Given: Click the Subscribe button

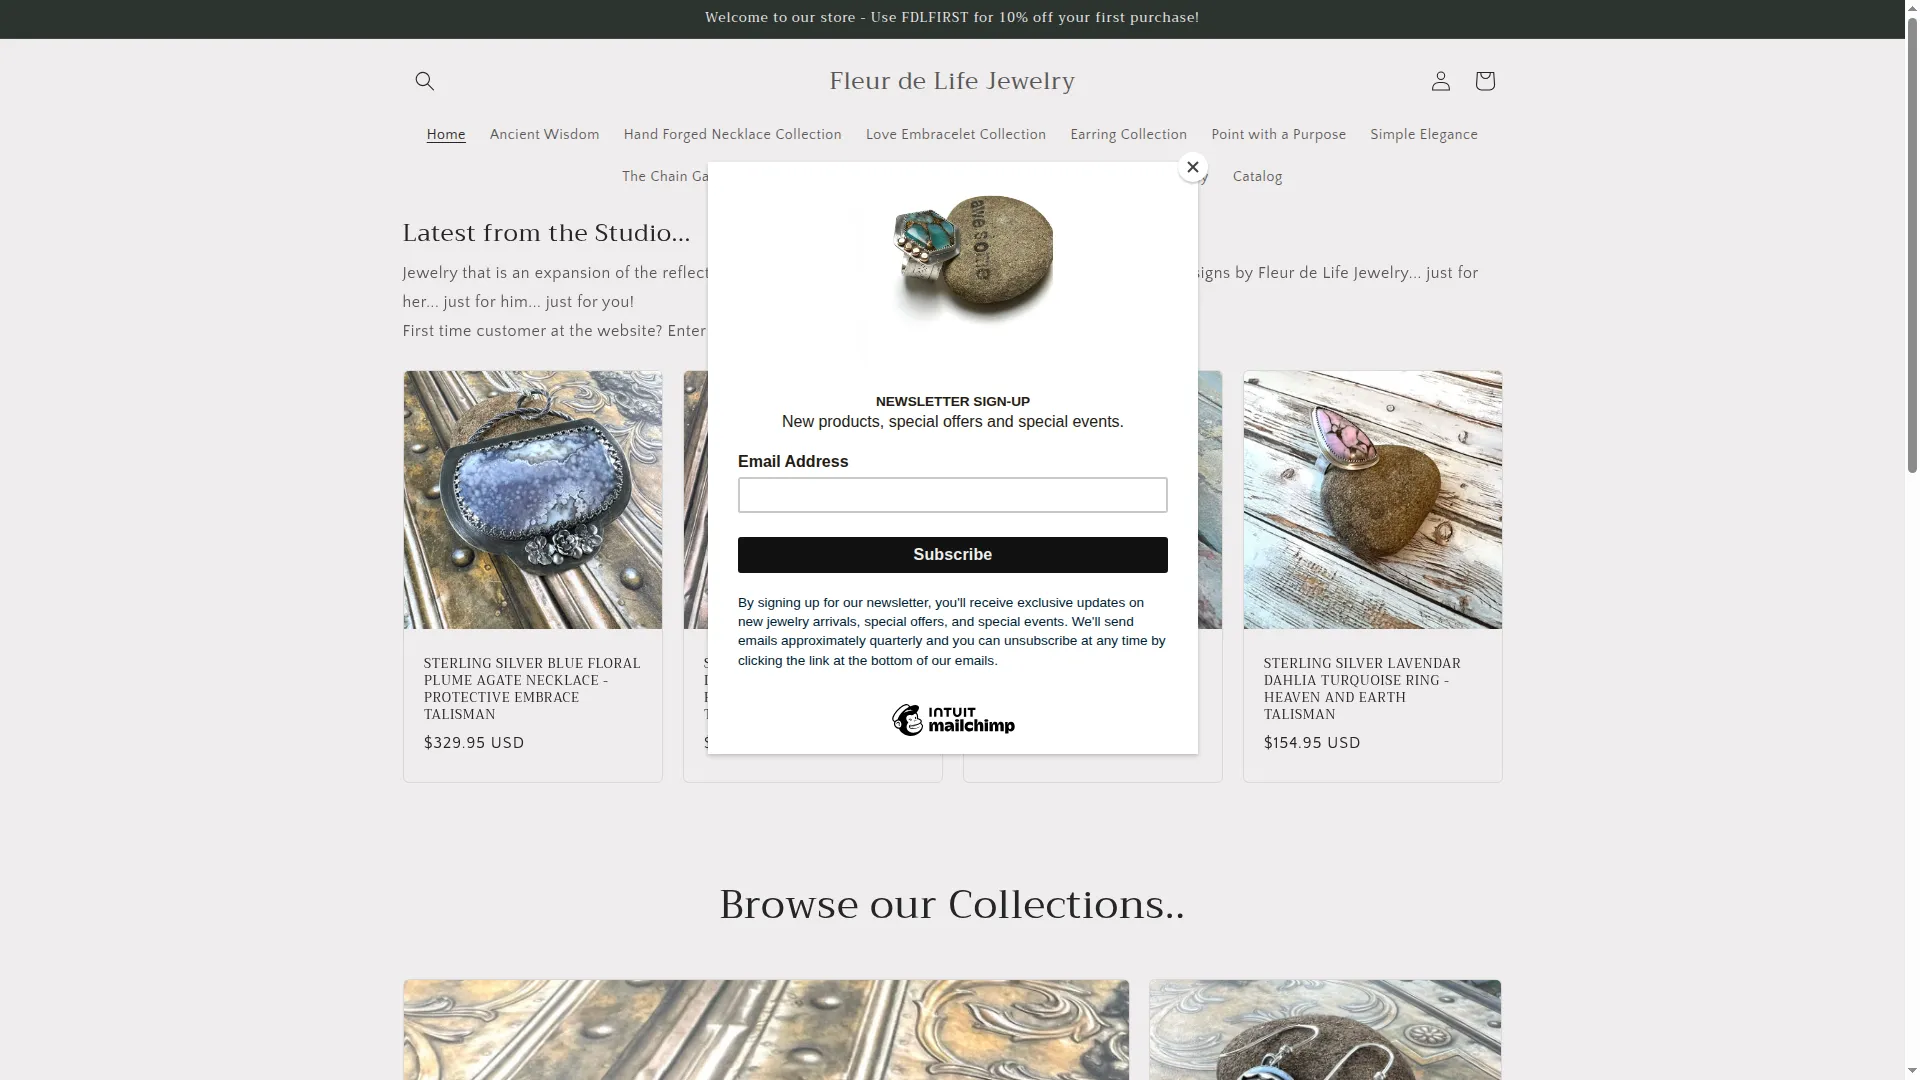Looking at the screenshot, I should click(x=952, y=555).
